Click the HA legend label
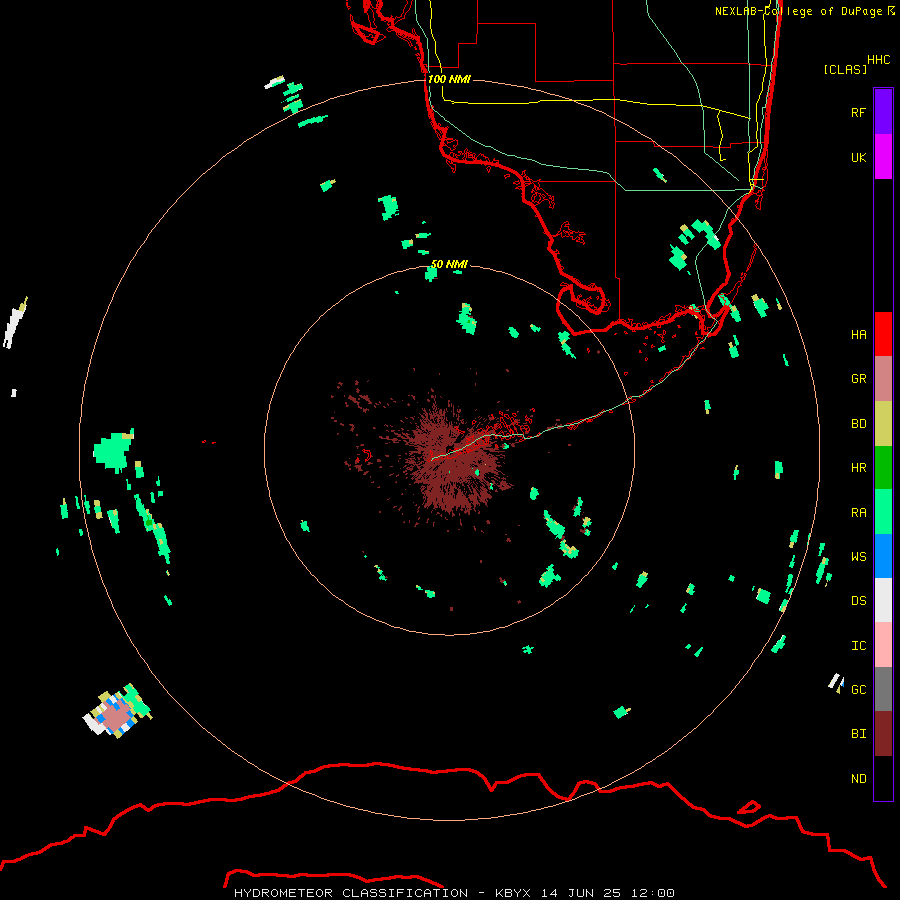 click(858, 335)
